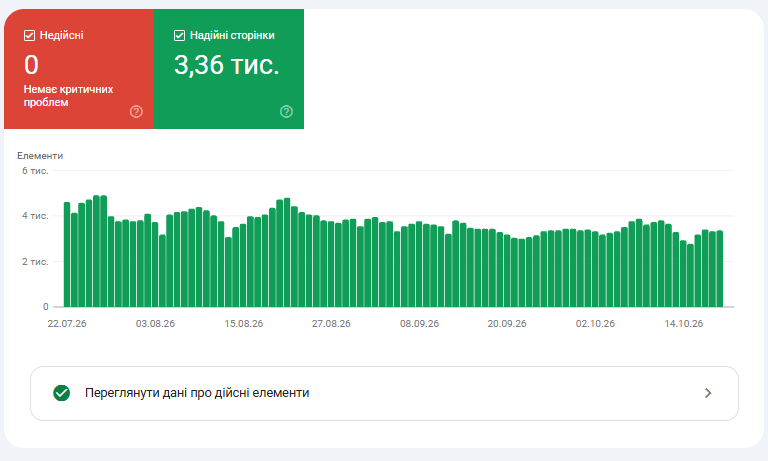Click help icon in red Недійсні card
768x461 pixels.
(x=136, y=112)
